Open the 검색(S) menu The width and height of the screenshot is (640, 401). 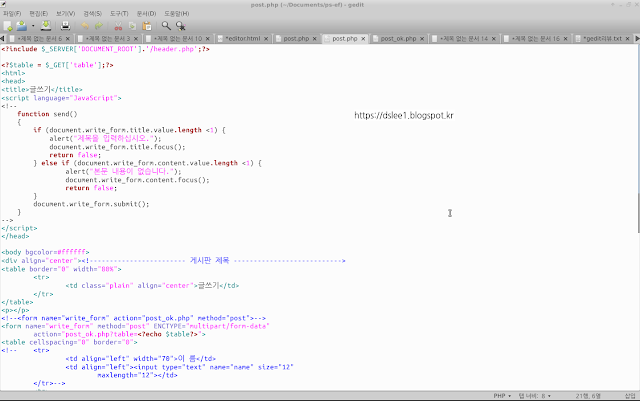click(x=92, y=13)
